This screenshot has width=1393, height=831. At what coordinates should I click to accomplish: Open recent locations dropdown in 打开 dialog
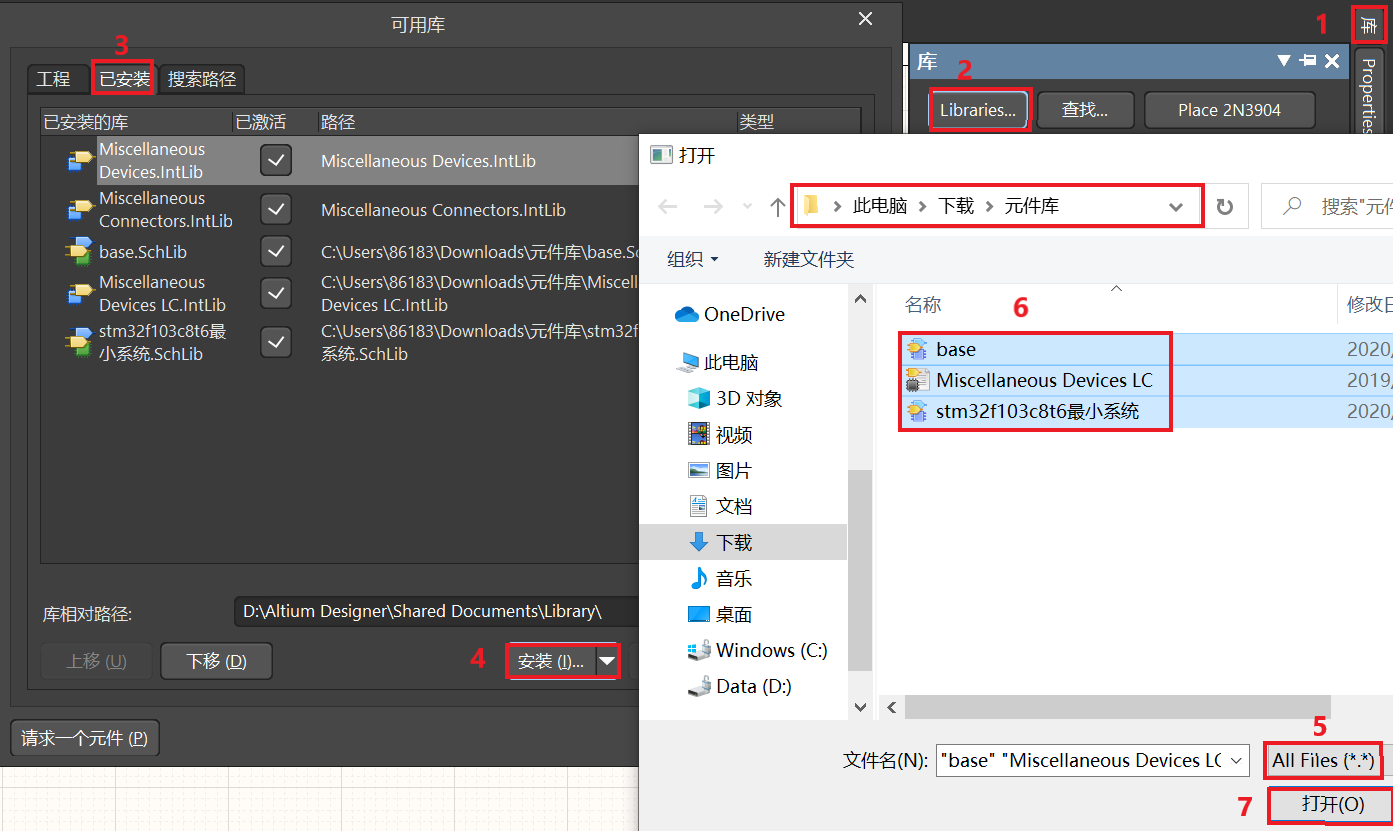point(749,207)
